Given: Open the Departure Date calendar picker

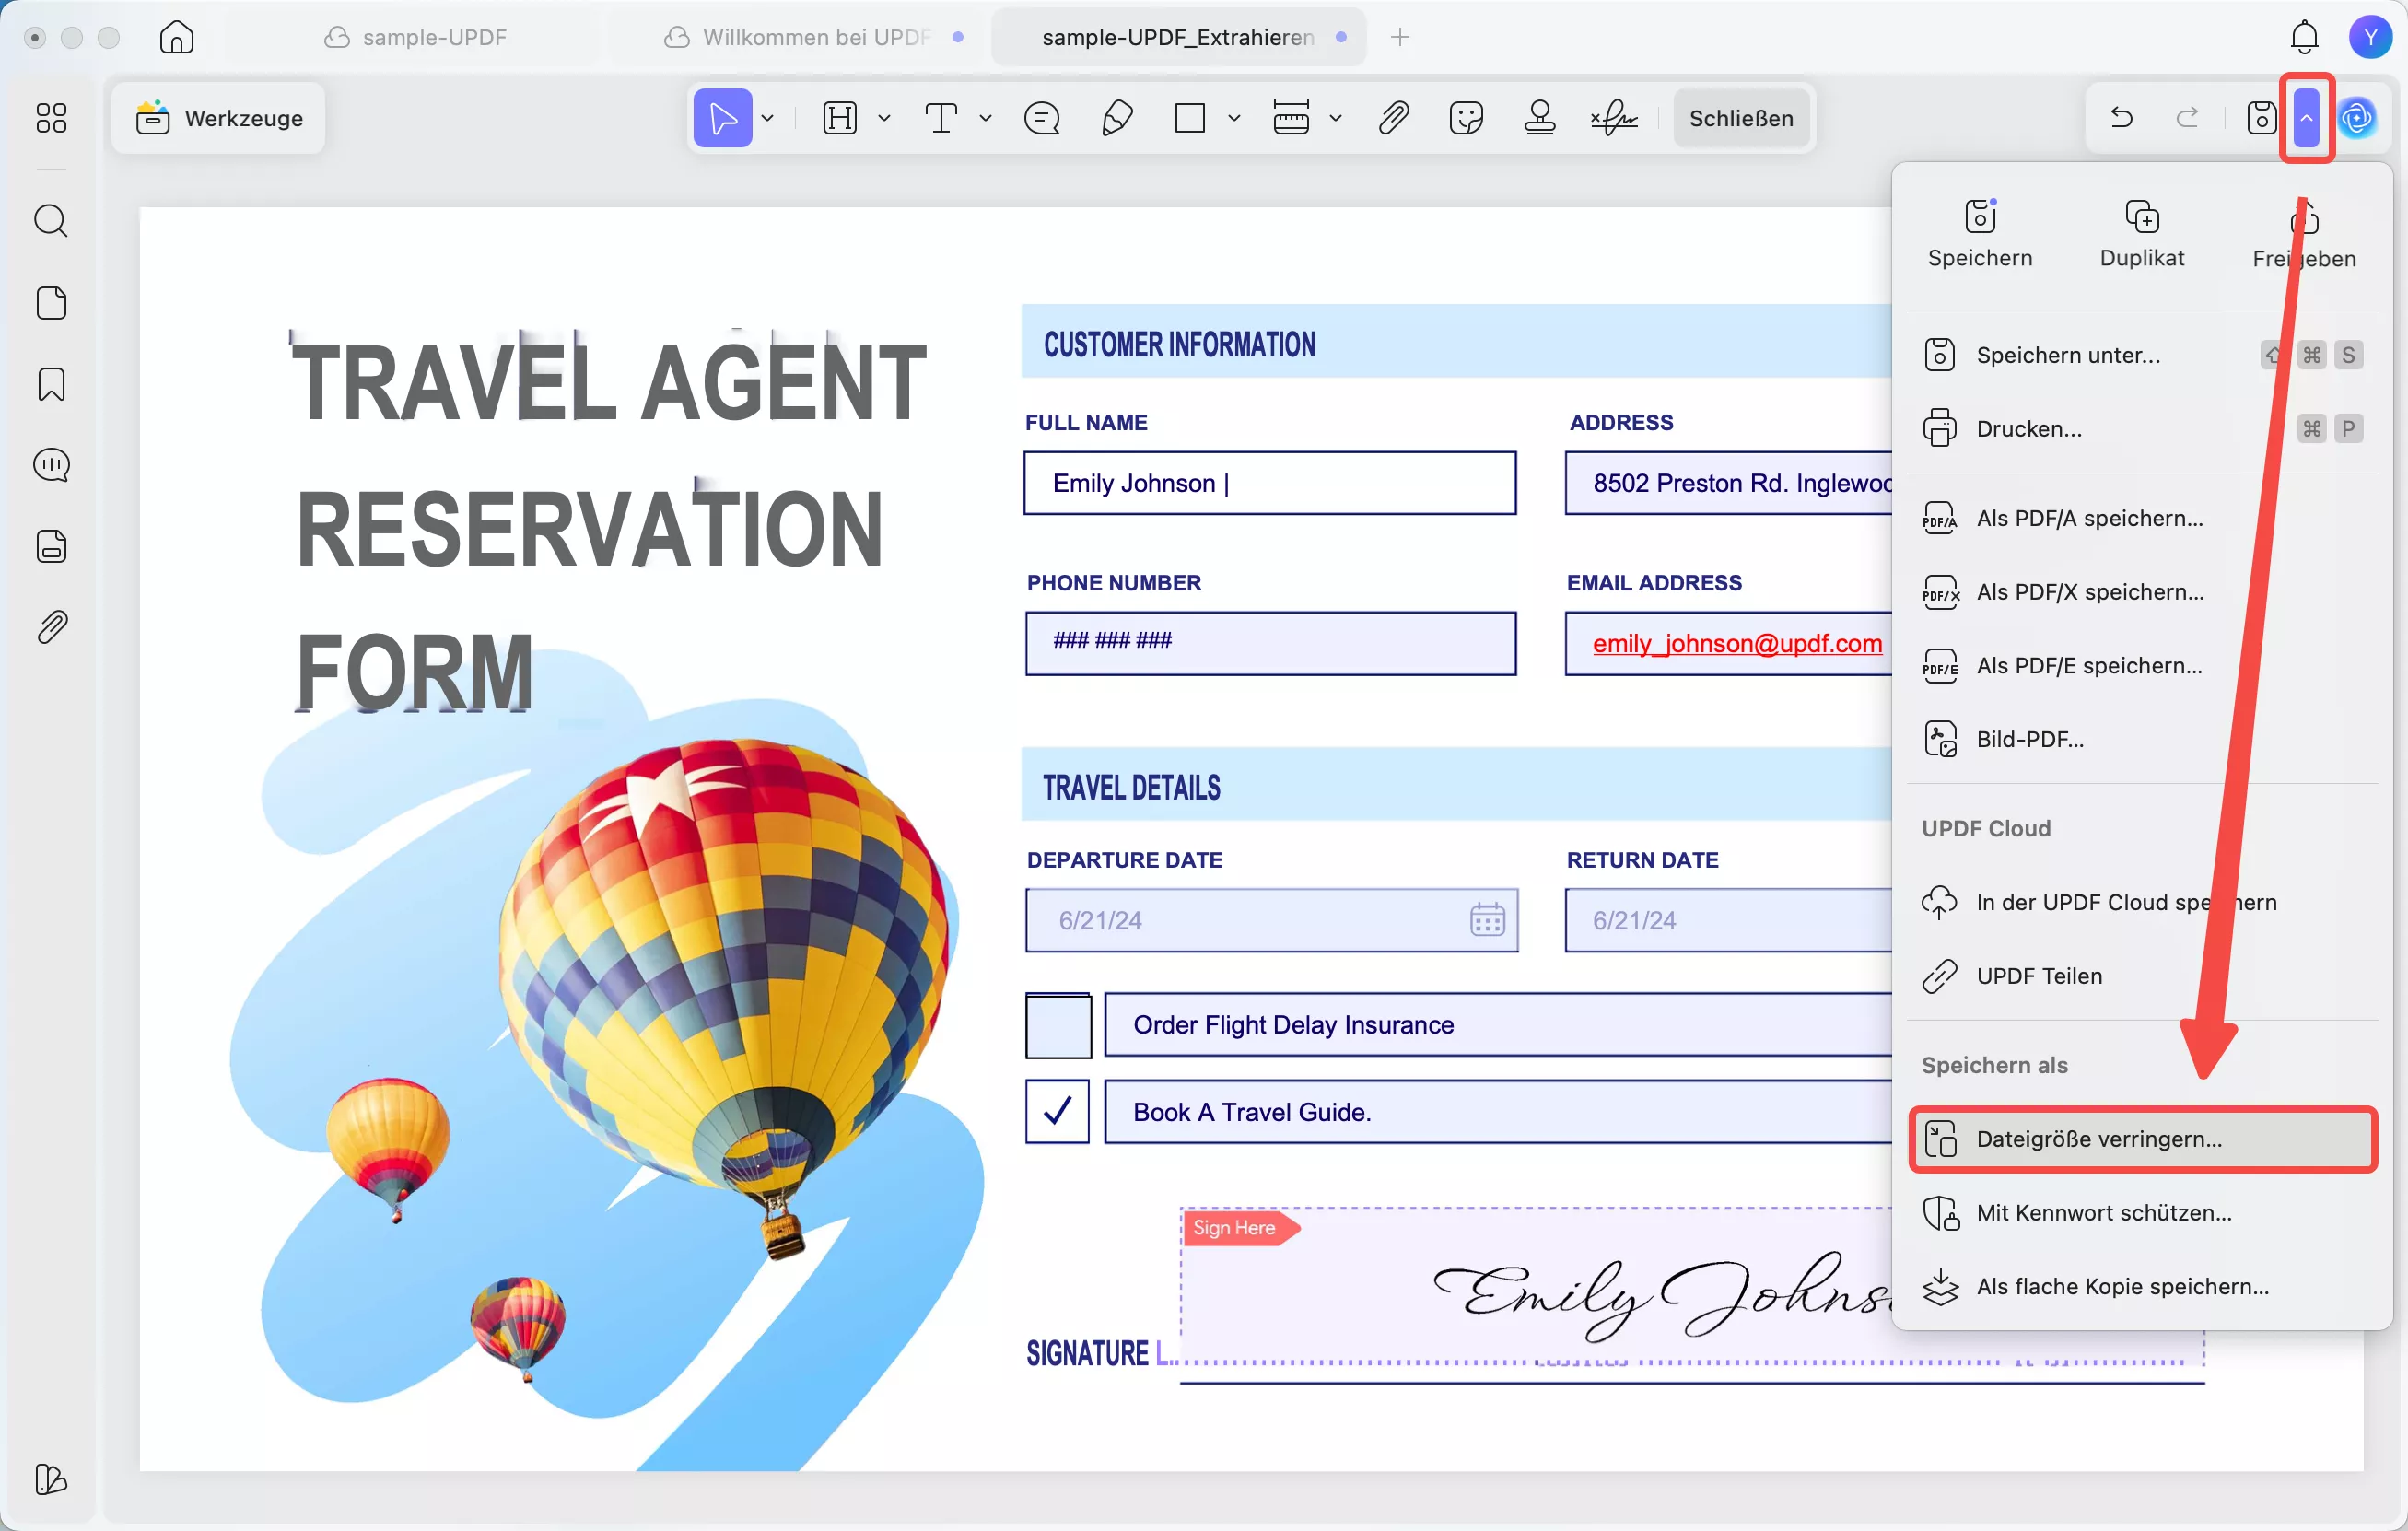Looking at the screenshot, I should (x=1486, y=919).
